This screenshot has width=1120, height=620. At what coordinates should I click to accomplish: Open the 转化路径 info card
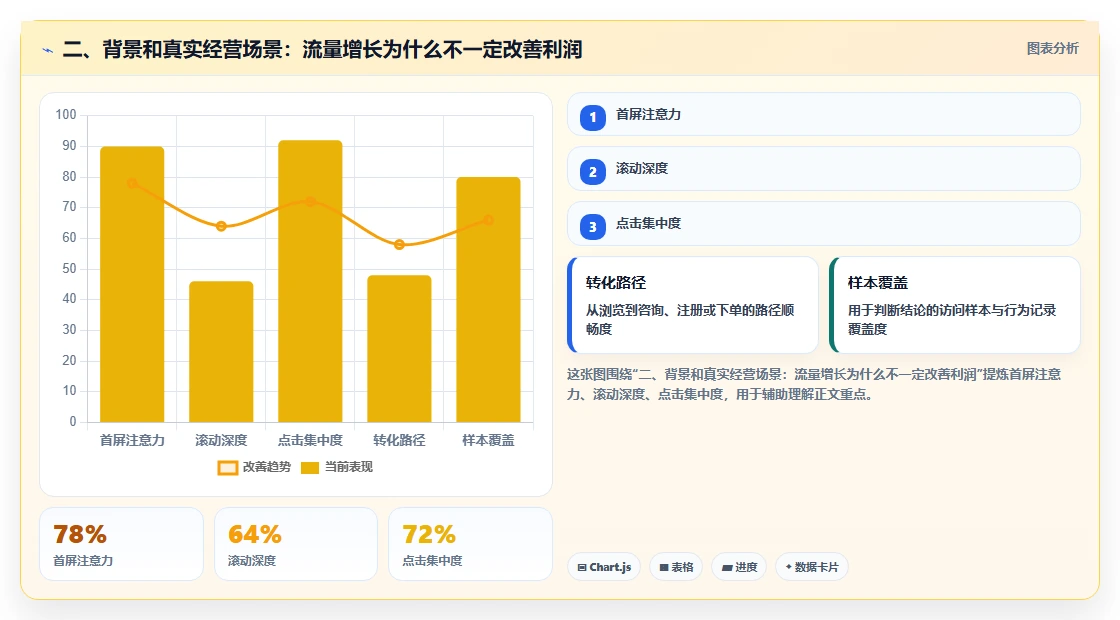click(693, 305)
